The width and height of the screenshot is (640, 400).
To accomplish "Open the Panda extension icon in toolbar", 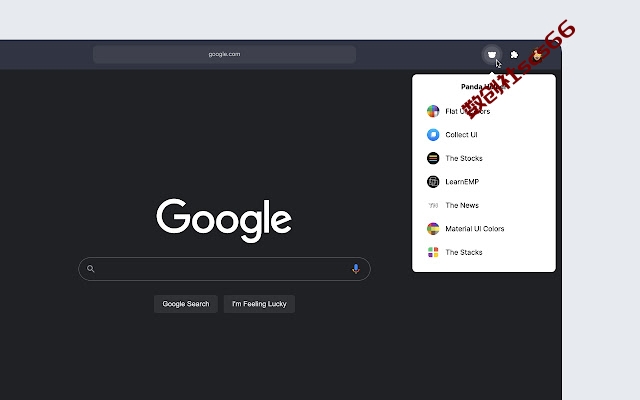I will point(492,54).
